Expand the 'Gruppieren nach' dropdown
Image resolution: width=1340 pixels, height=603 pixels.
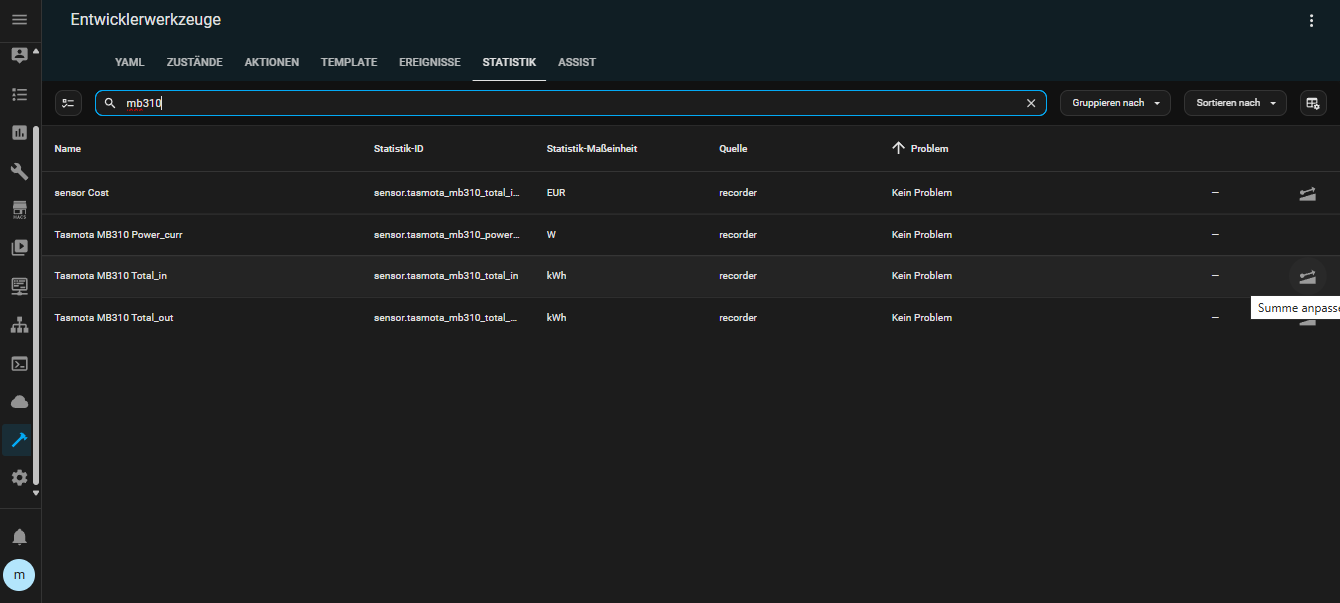coord(1115,103)
